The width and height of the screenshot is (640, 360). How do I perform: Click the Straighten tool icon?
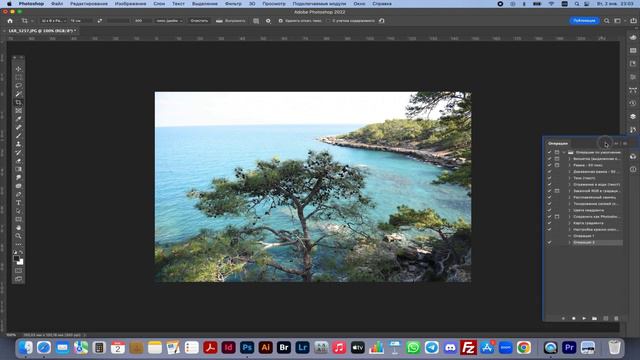(x=219, y=21)
